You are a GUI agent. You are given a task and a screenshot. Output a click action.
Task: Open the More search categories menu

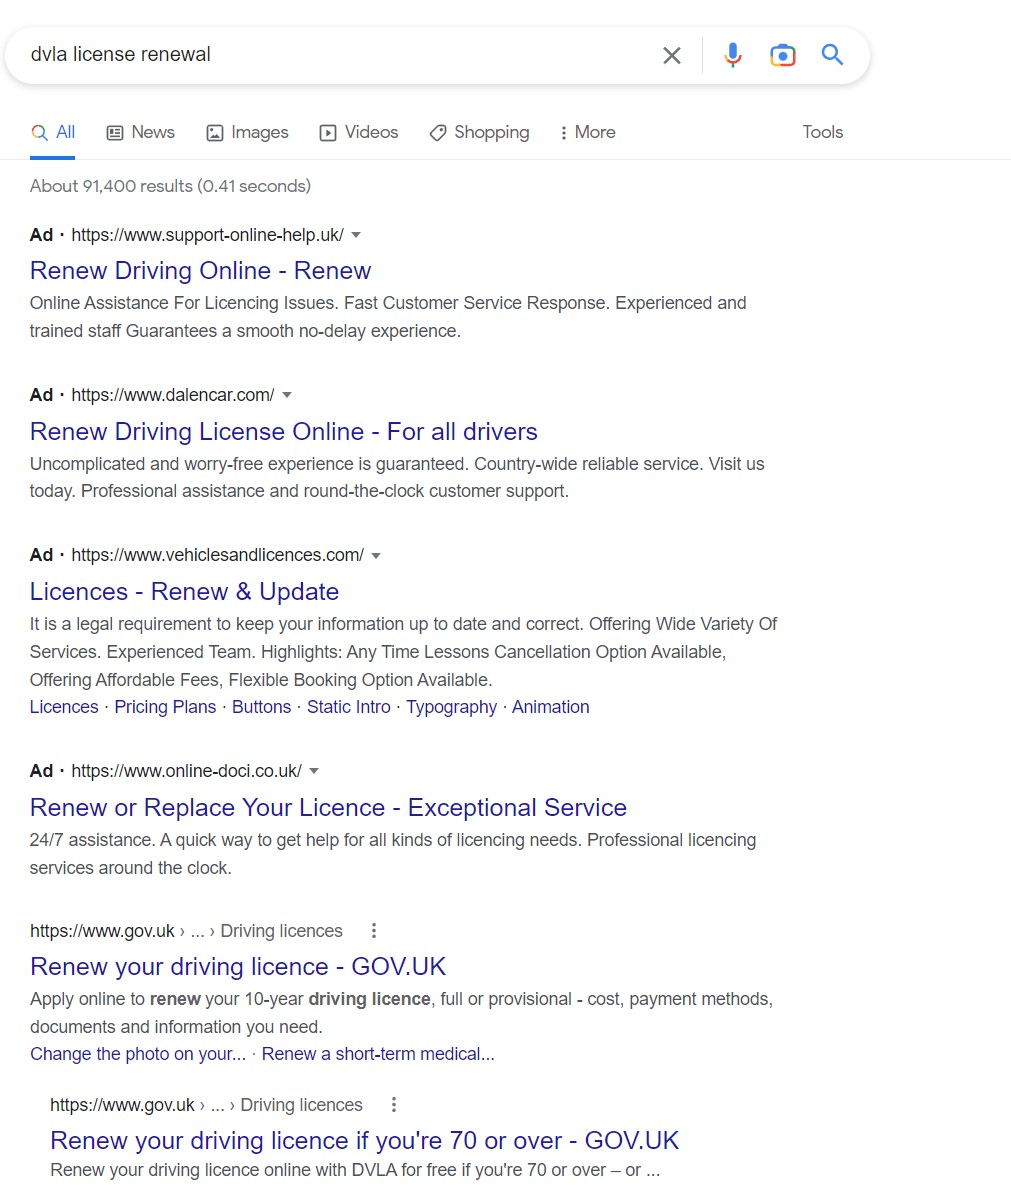(587, 132)
